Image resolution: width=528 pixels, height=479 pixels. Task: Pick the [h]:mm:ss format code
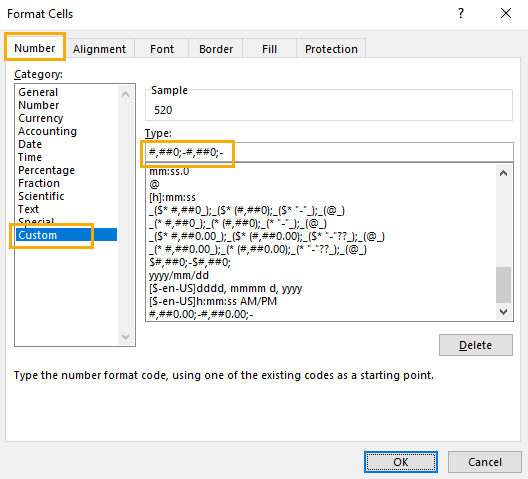[172, 197]
